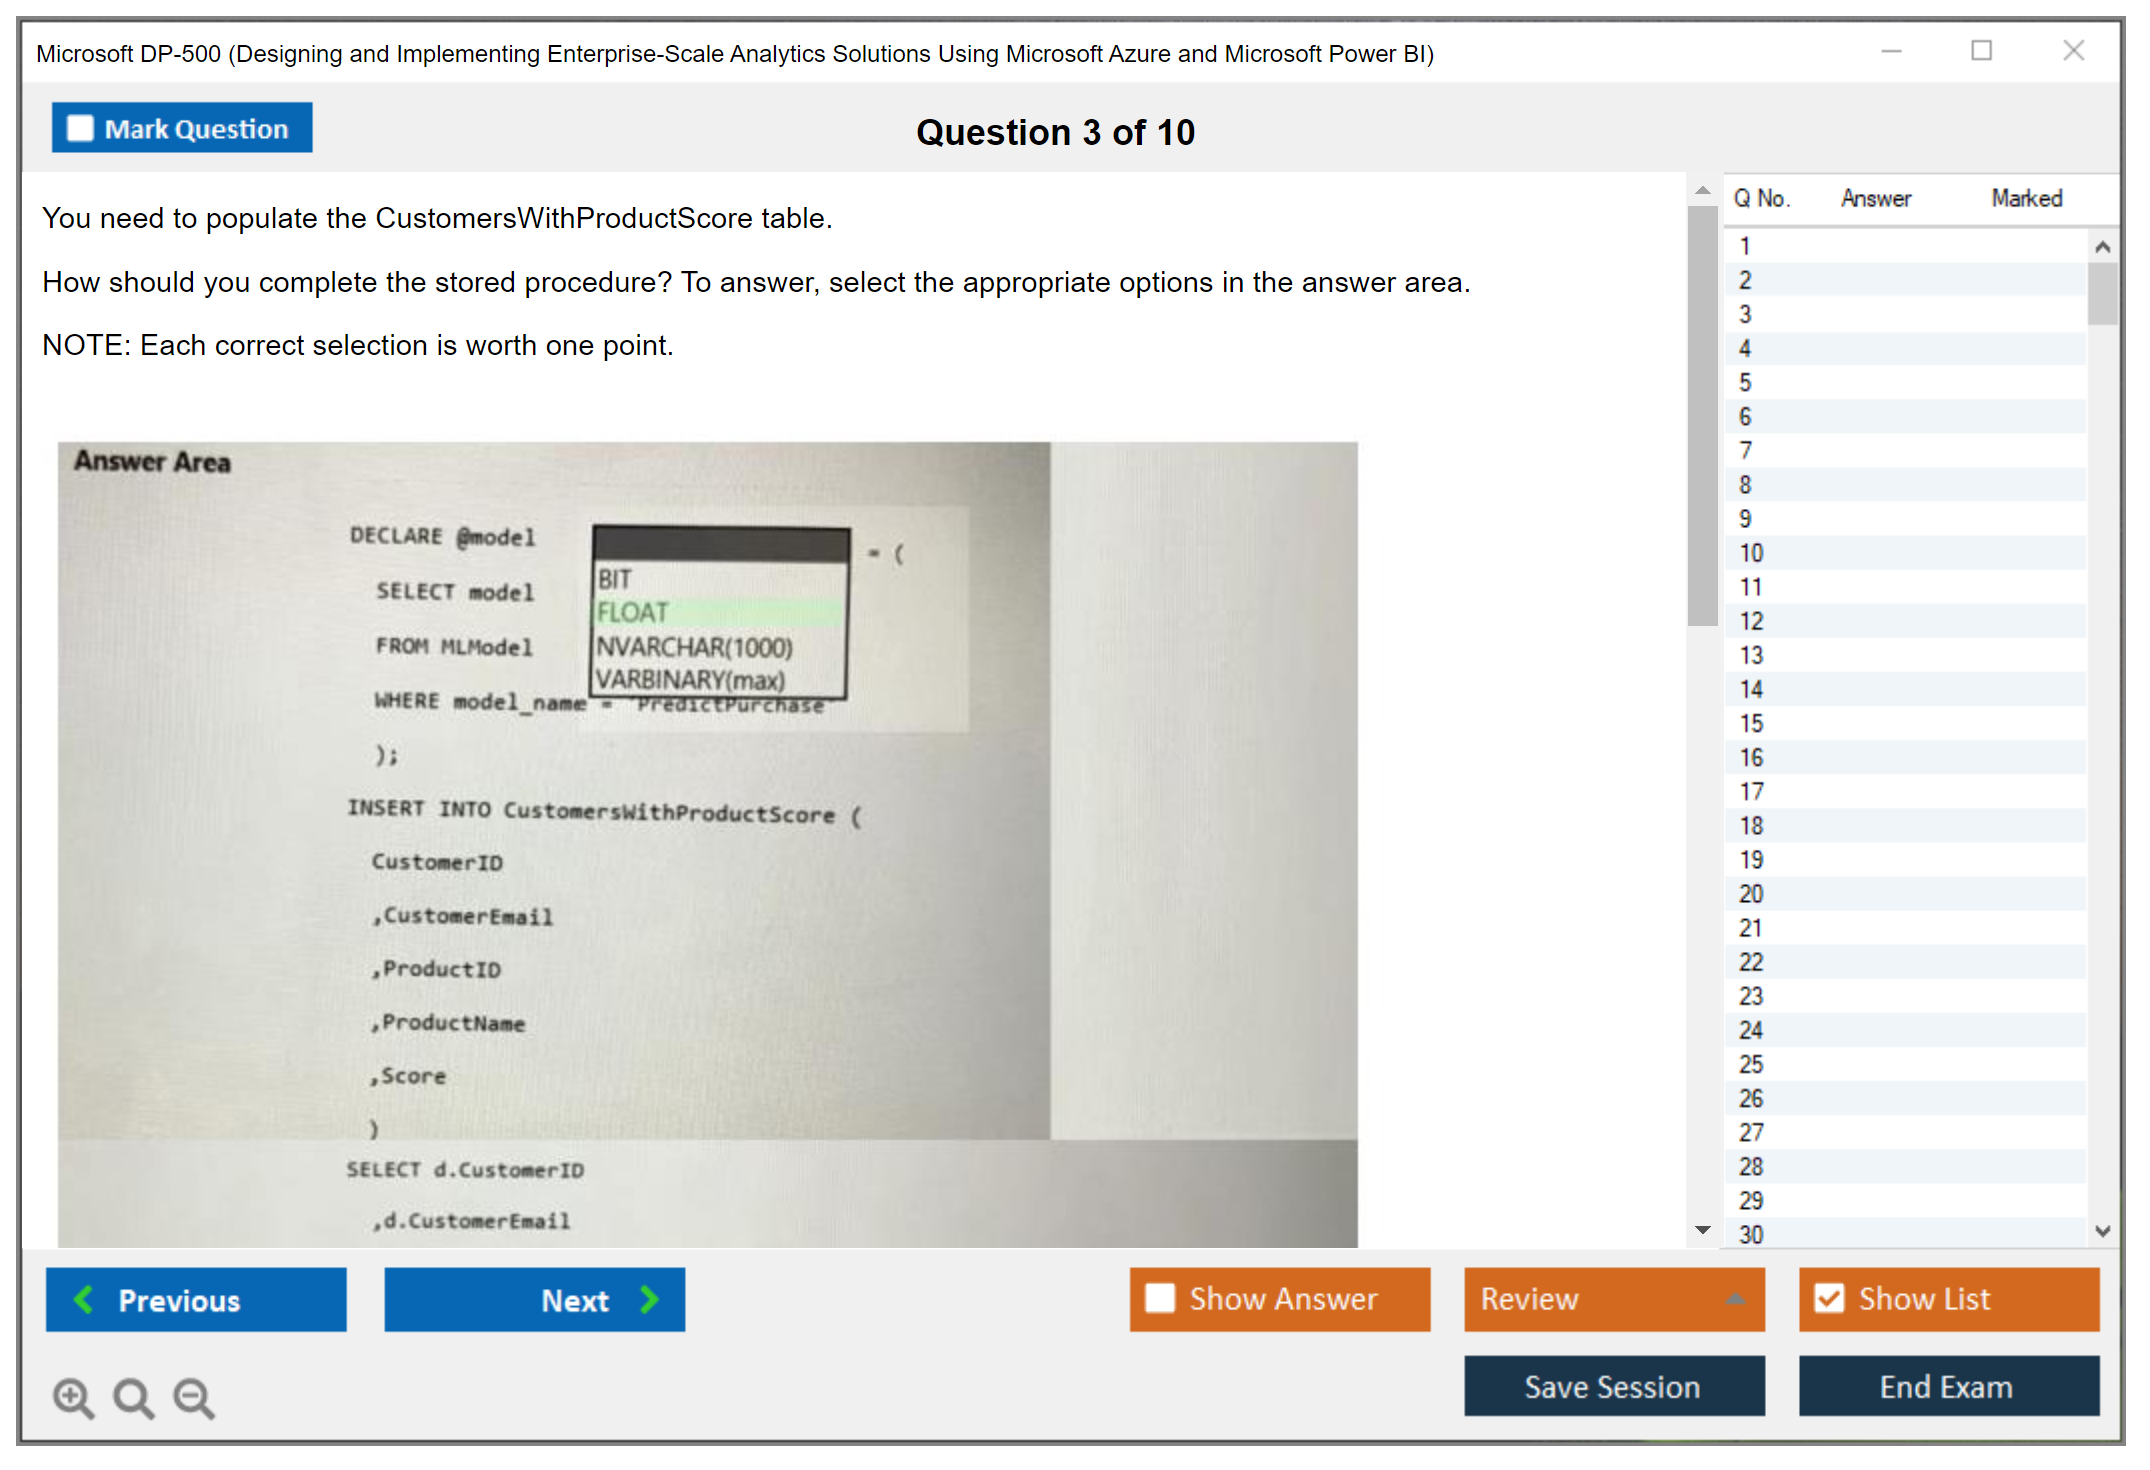Click the zoom out magnifier icon
This screenshot has height=1470, width=2150.
(193, 1397)
